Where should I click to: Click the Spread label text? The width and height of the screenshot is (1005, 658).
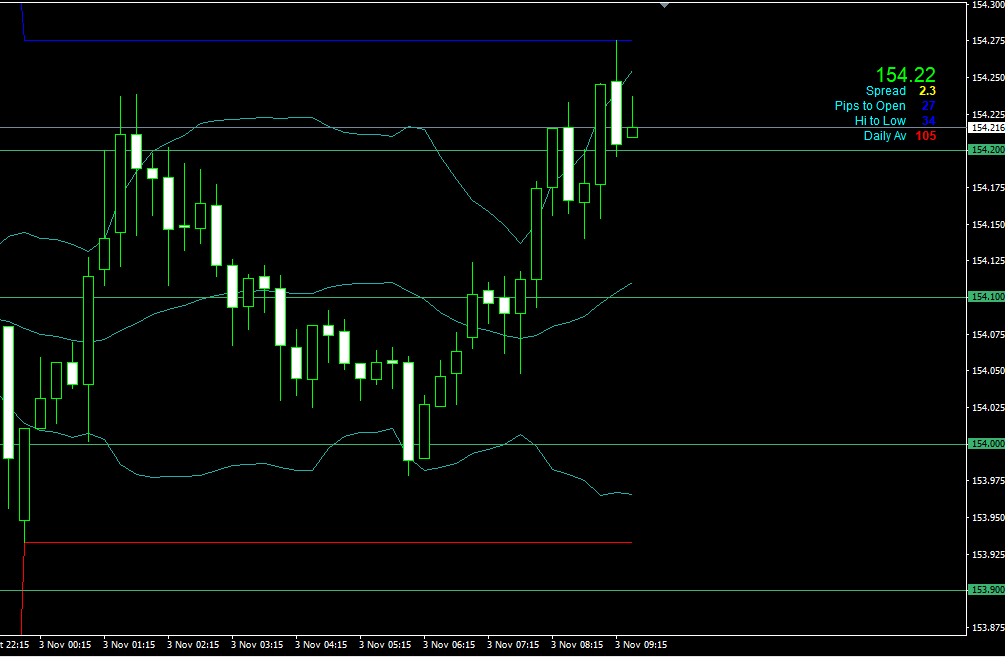coord(885,91)
